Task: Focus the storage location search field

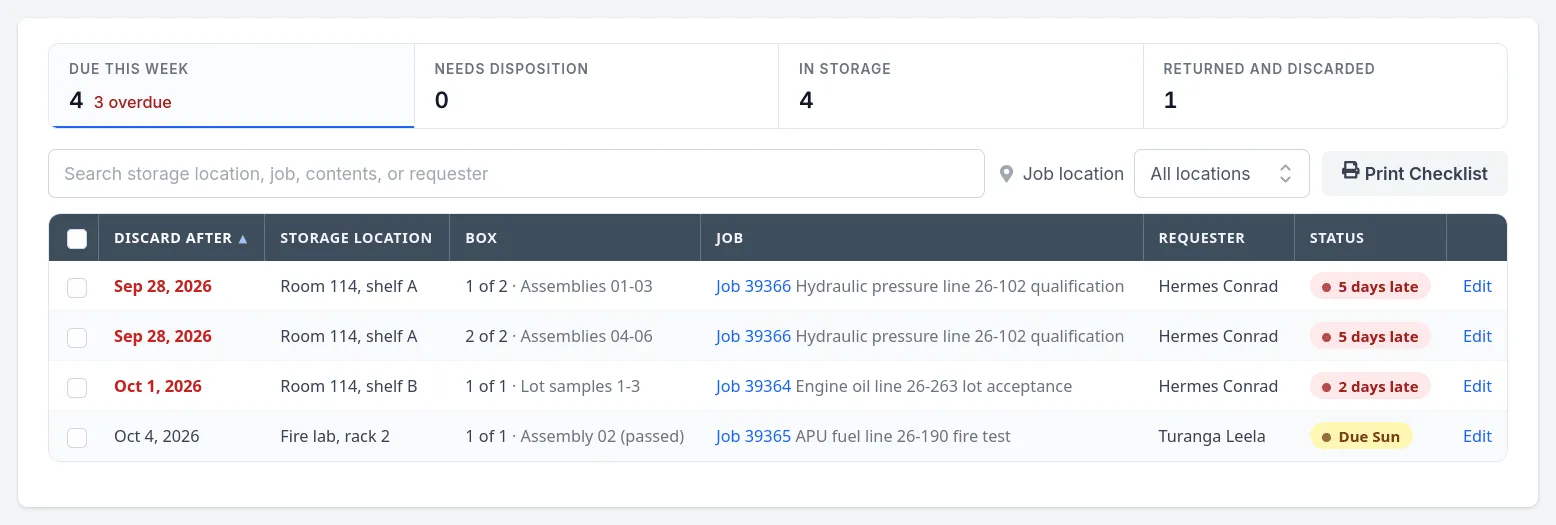Action: pyautogui.click(x=516, y=174)
